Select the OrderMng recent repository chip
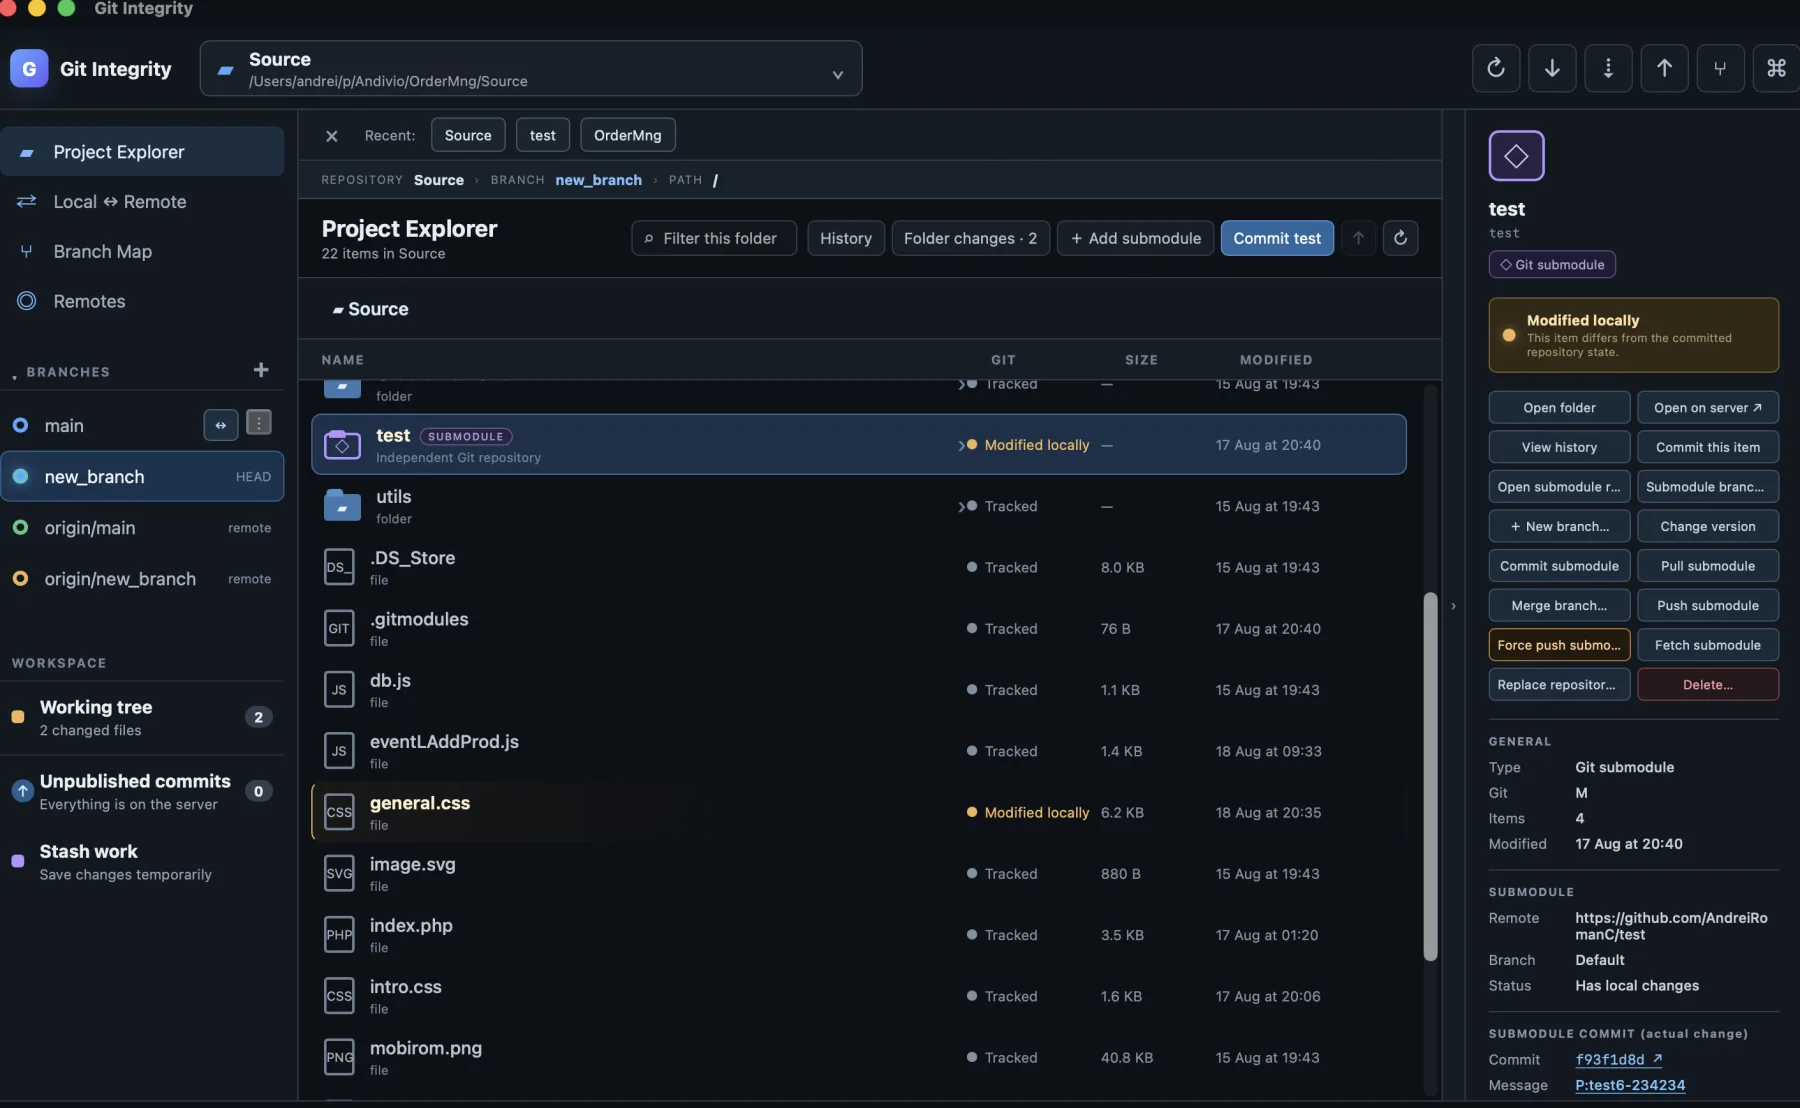 point(628,135)
